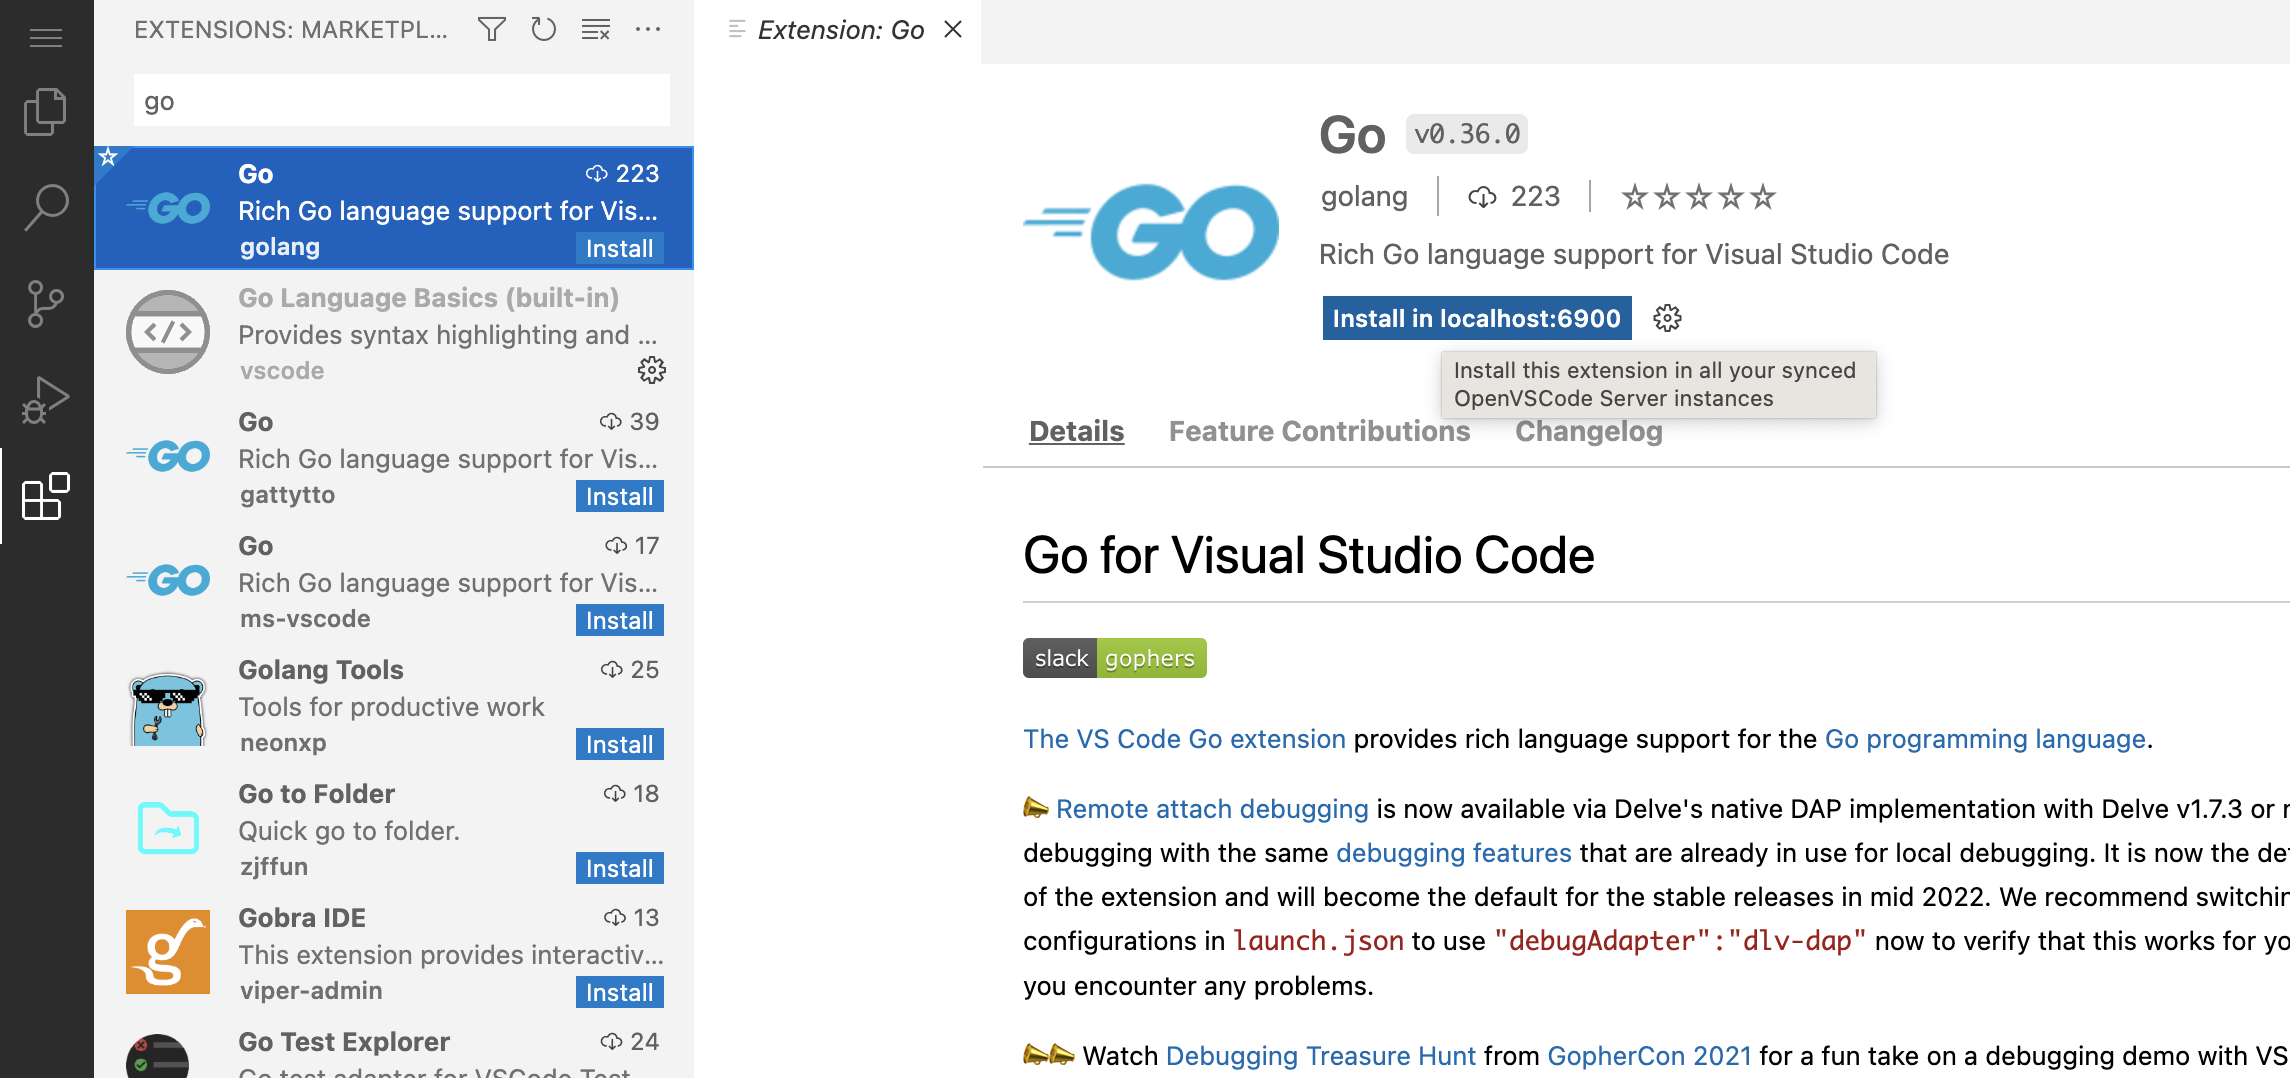Click the five-star rating in details
Screen dimensions: 2290x1078
[x=1698, y=196]
